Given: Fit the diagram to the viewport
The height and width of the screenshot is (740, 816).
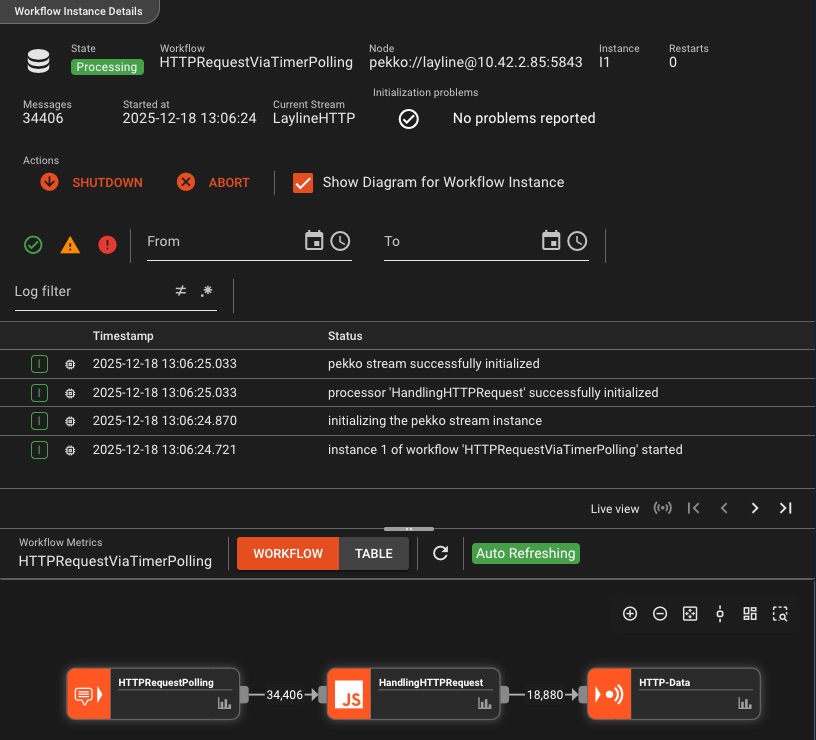Looking at the screenshot, I should coord(690,613).
